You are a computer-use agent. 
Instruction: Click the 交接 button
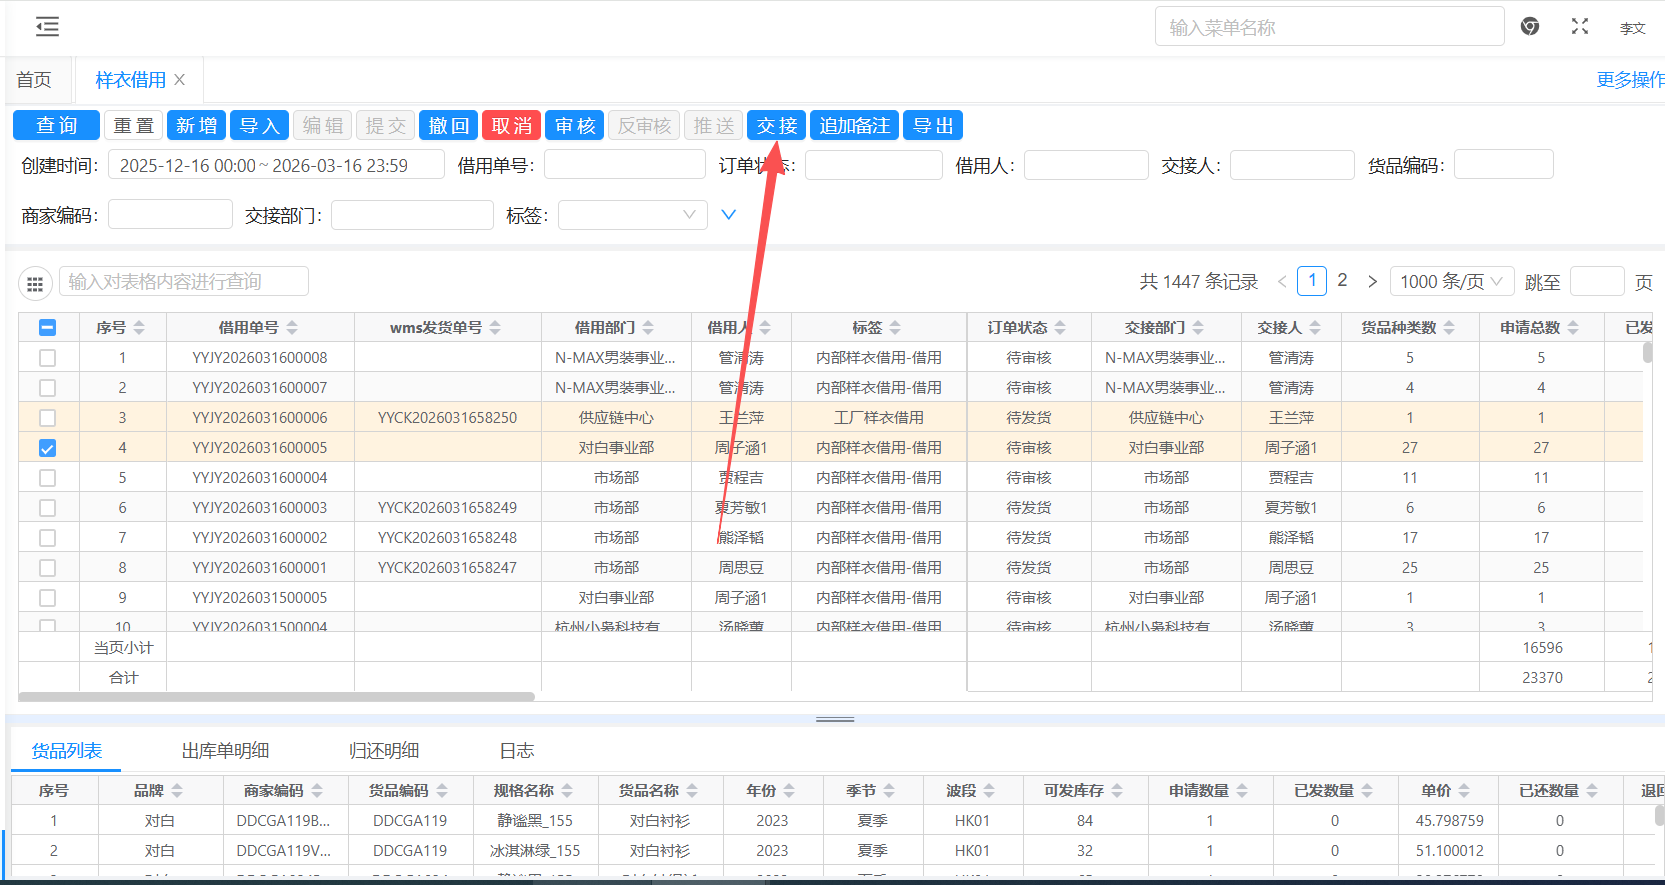(776, 126)
